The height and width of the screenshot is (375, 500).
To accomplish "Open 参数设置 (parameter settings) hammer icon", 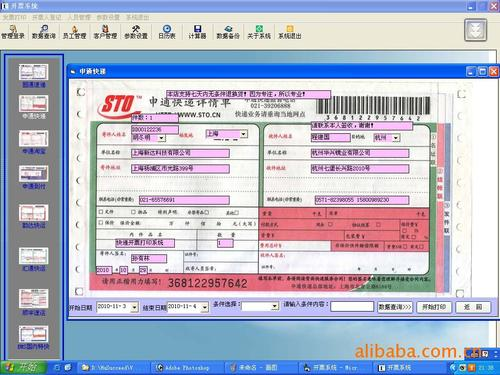I will point(136,32).
